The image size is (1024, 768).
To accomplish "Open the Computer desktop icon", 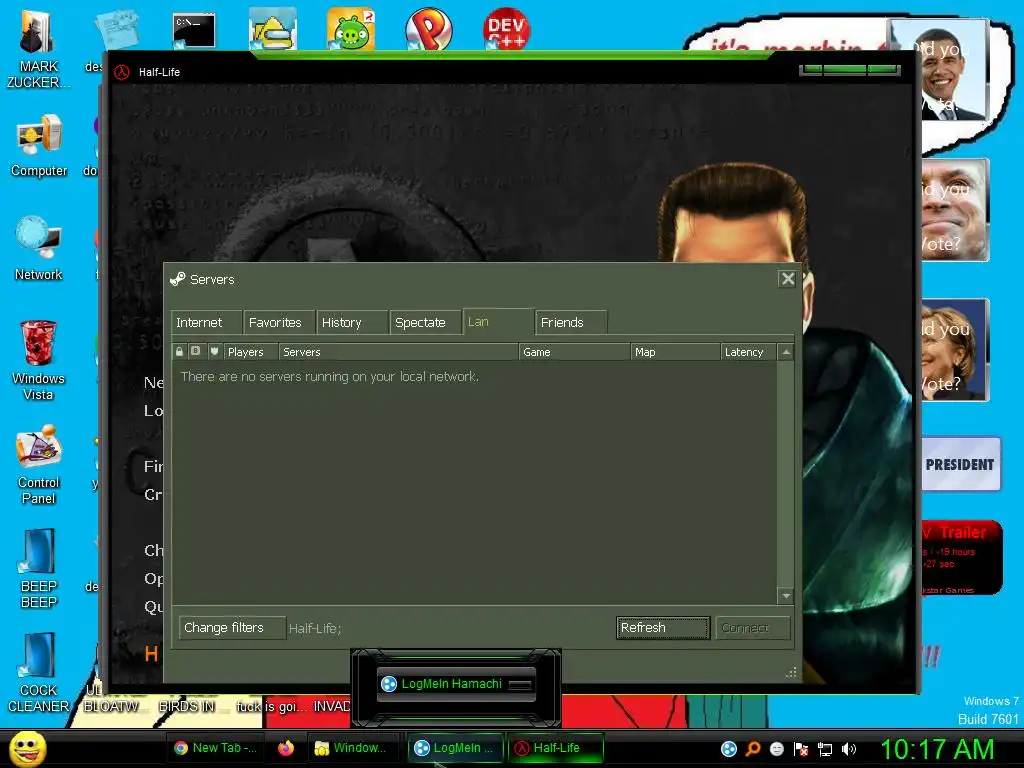I will coord(39,145).
